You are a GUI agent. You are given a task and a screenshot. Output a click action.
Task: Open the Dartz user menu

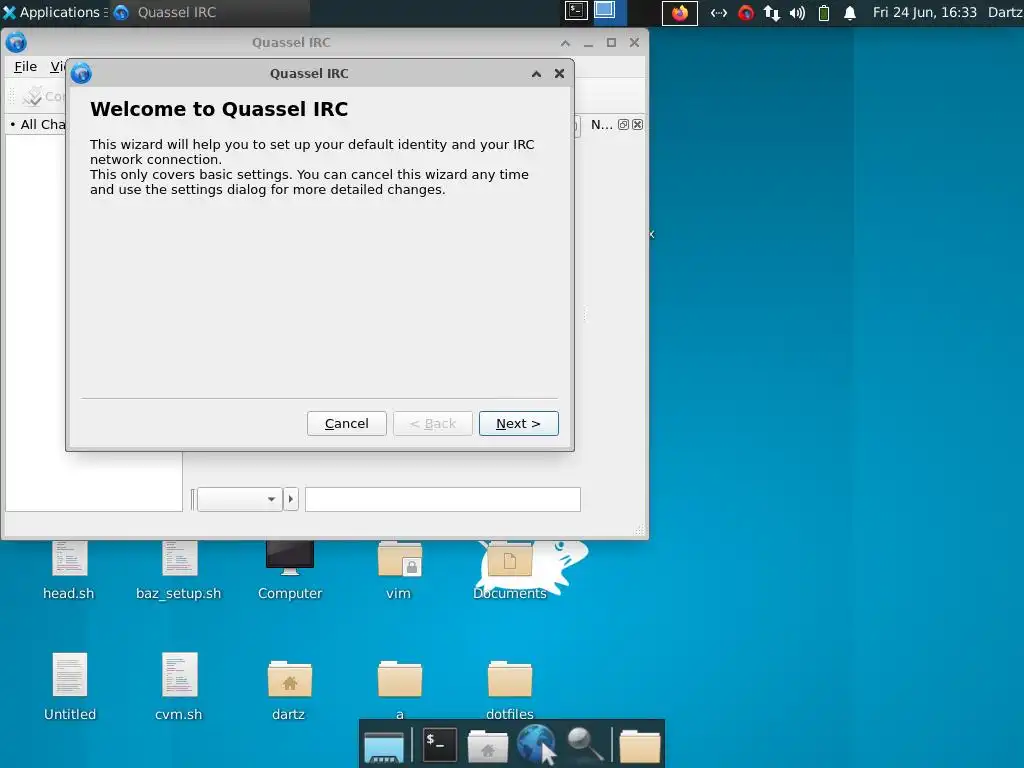click(1005, 12)
